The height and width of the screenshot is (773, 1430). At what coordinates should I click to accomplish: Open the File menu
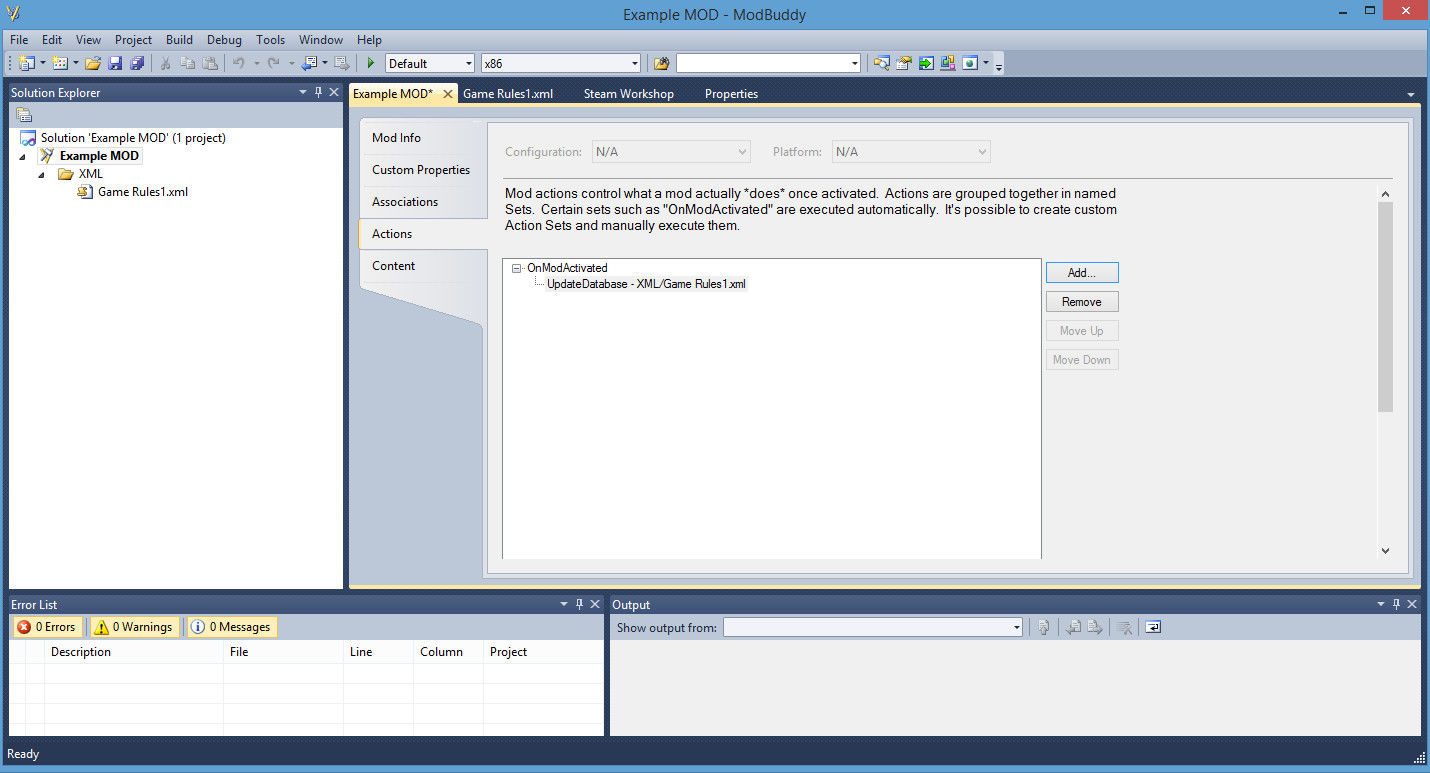[x=19, y=40]
